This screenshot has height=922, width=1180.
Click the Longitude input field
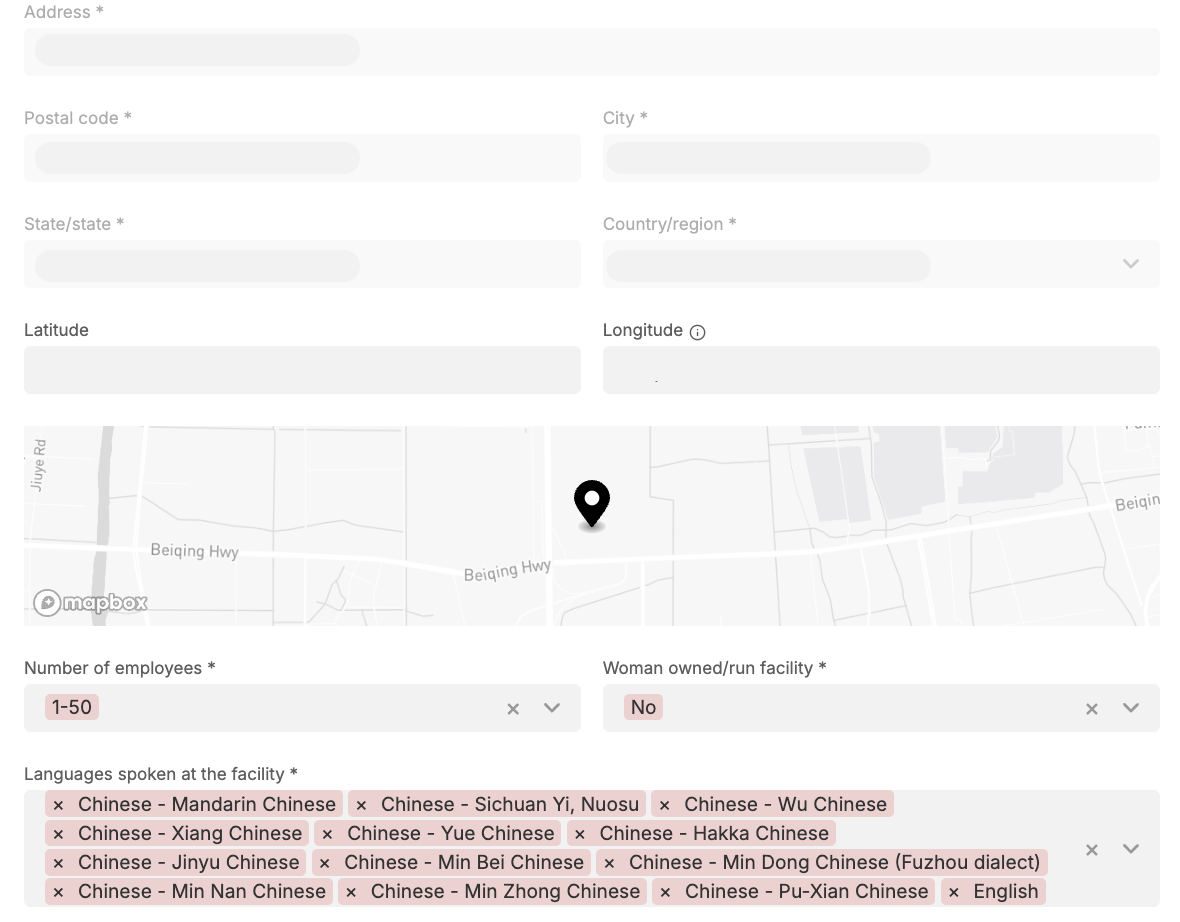881,370
